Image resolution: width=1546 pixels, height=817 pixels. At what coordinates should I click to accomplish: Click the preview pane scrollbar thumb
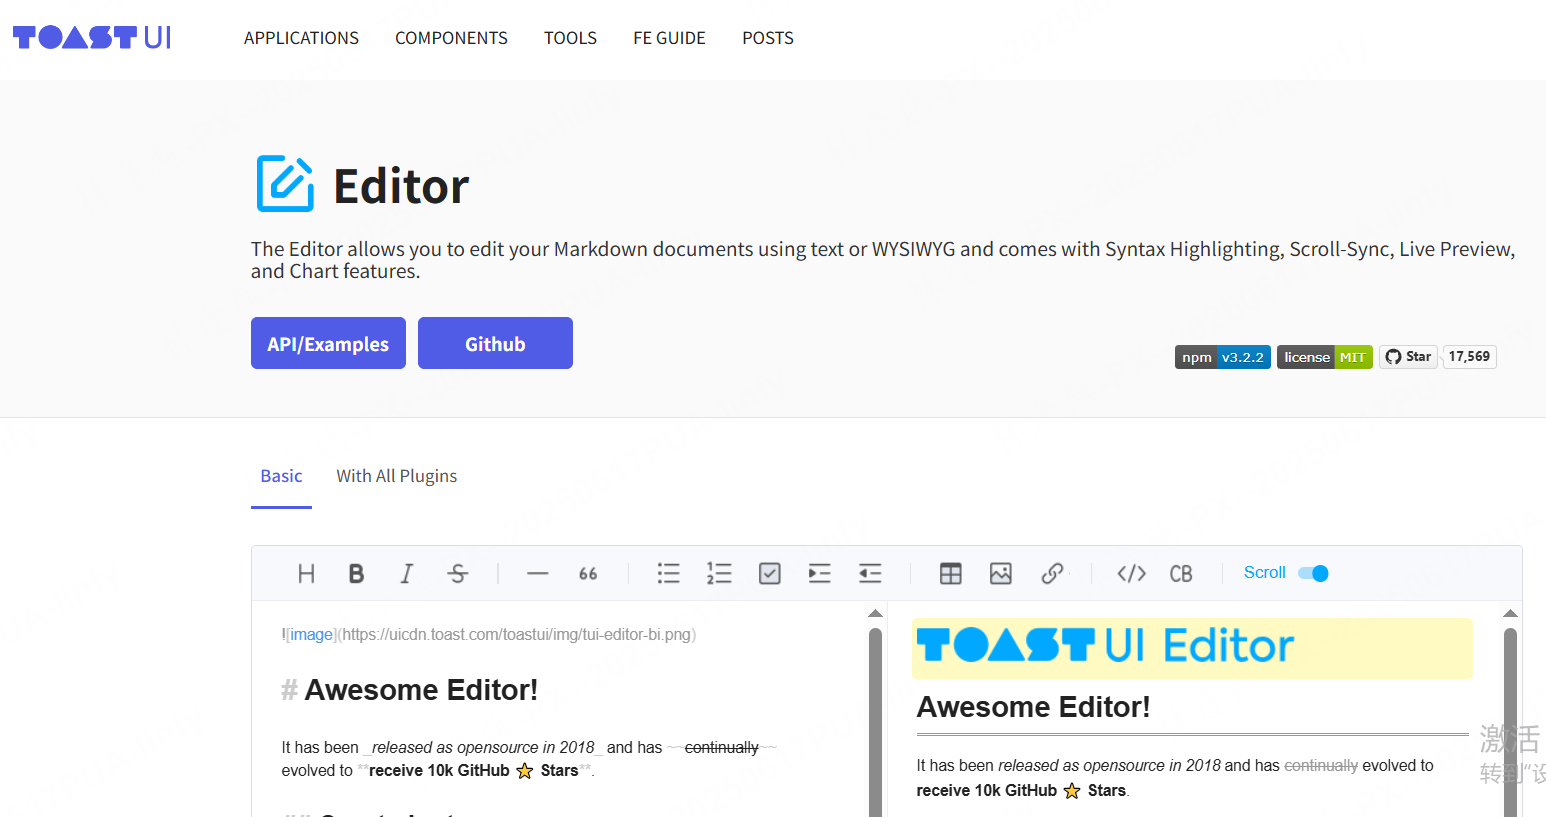1510,722
